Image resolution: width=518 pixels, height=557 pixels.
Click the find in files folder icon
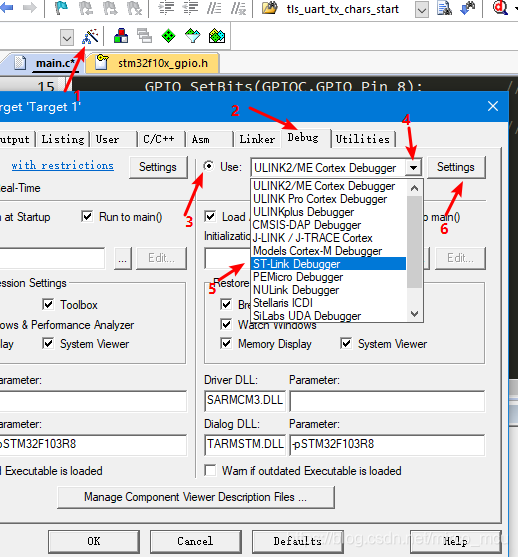tap(270, 8)
